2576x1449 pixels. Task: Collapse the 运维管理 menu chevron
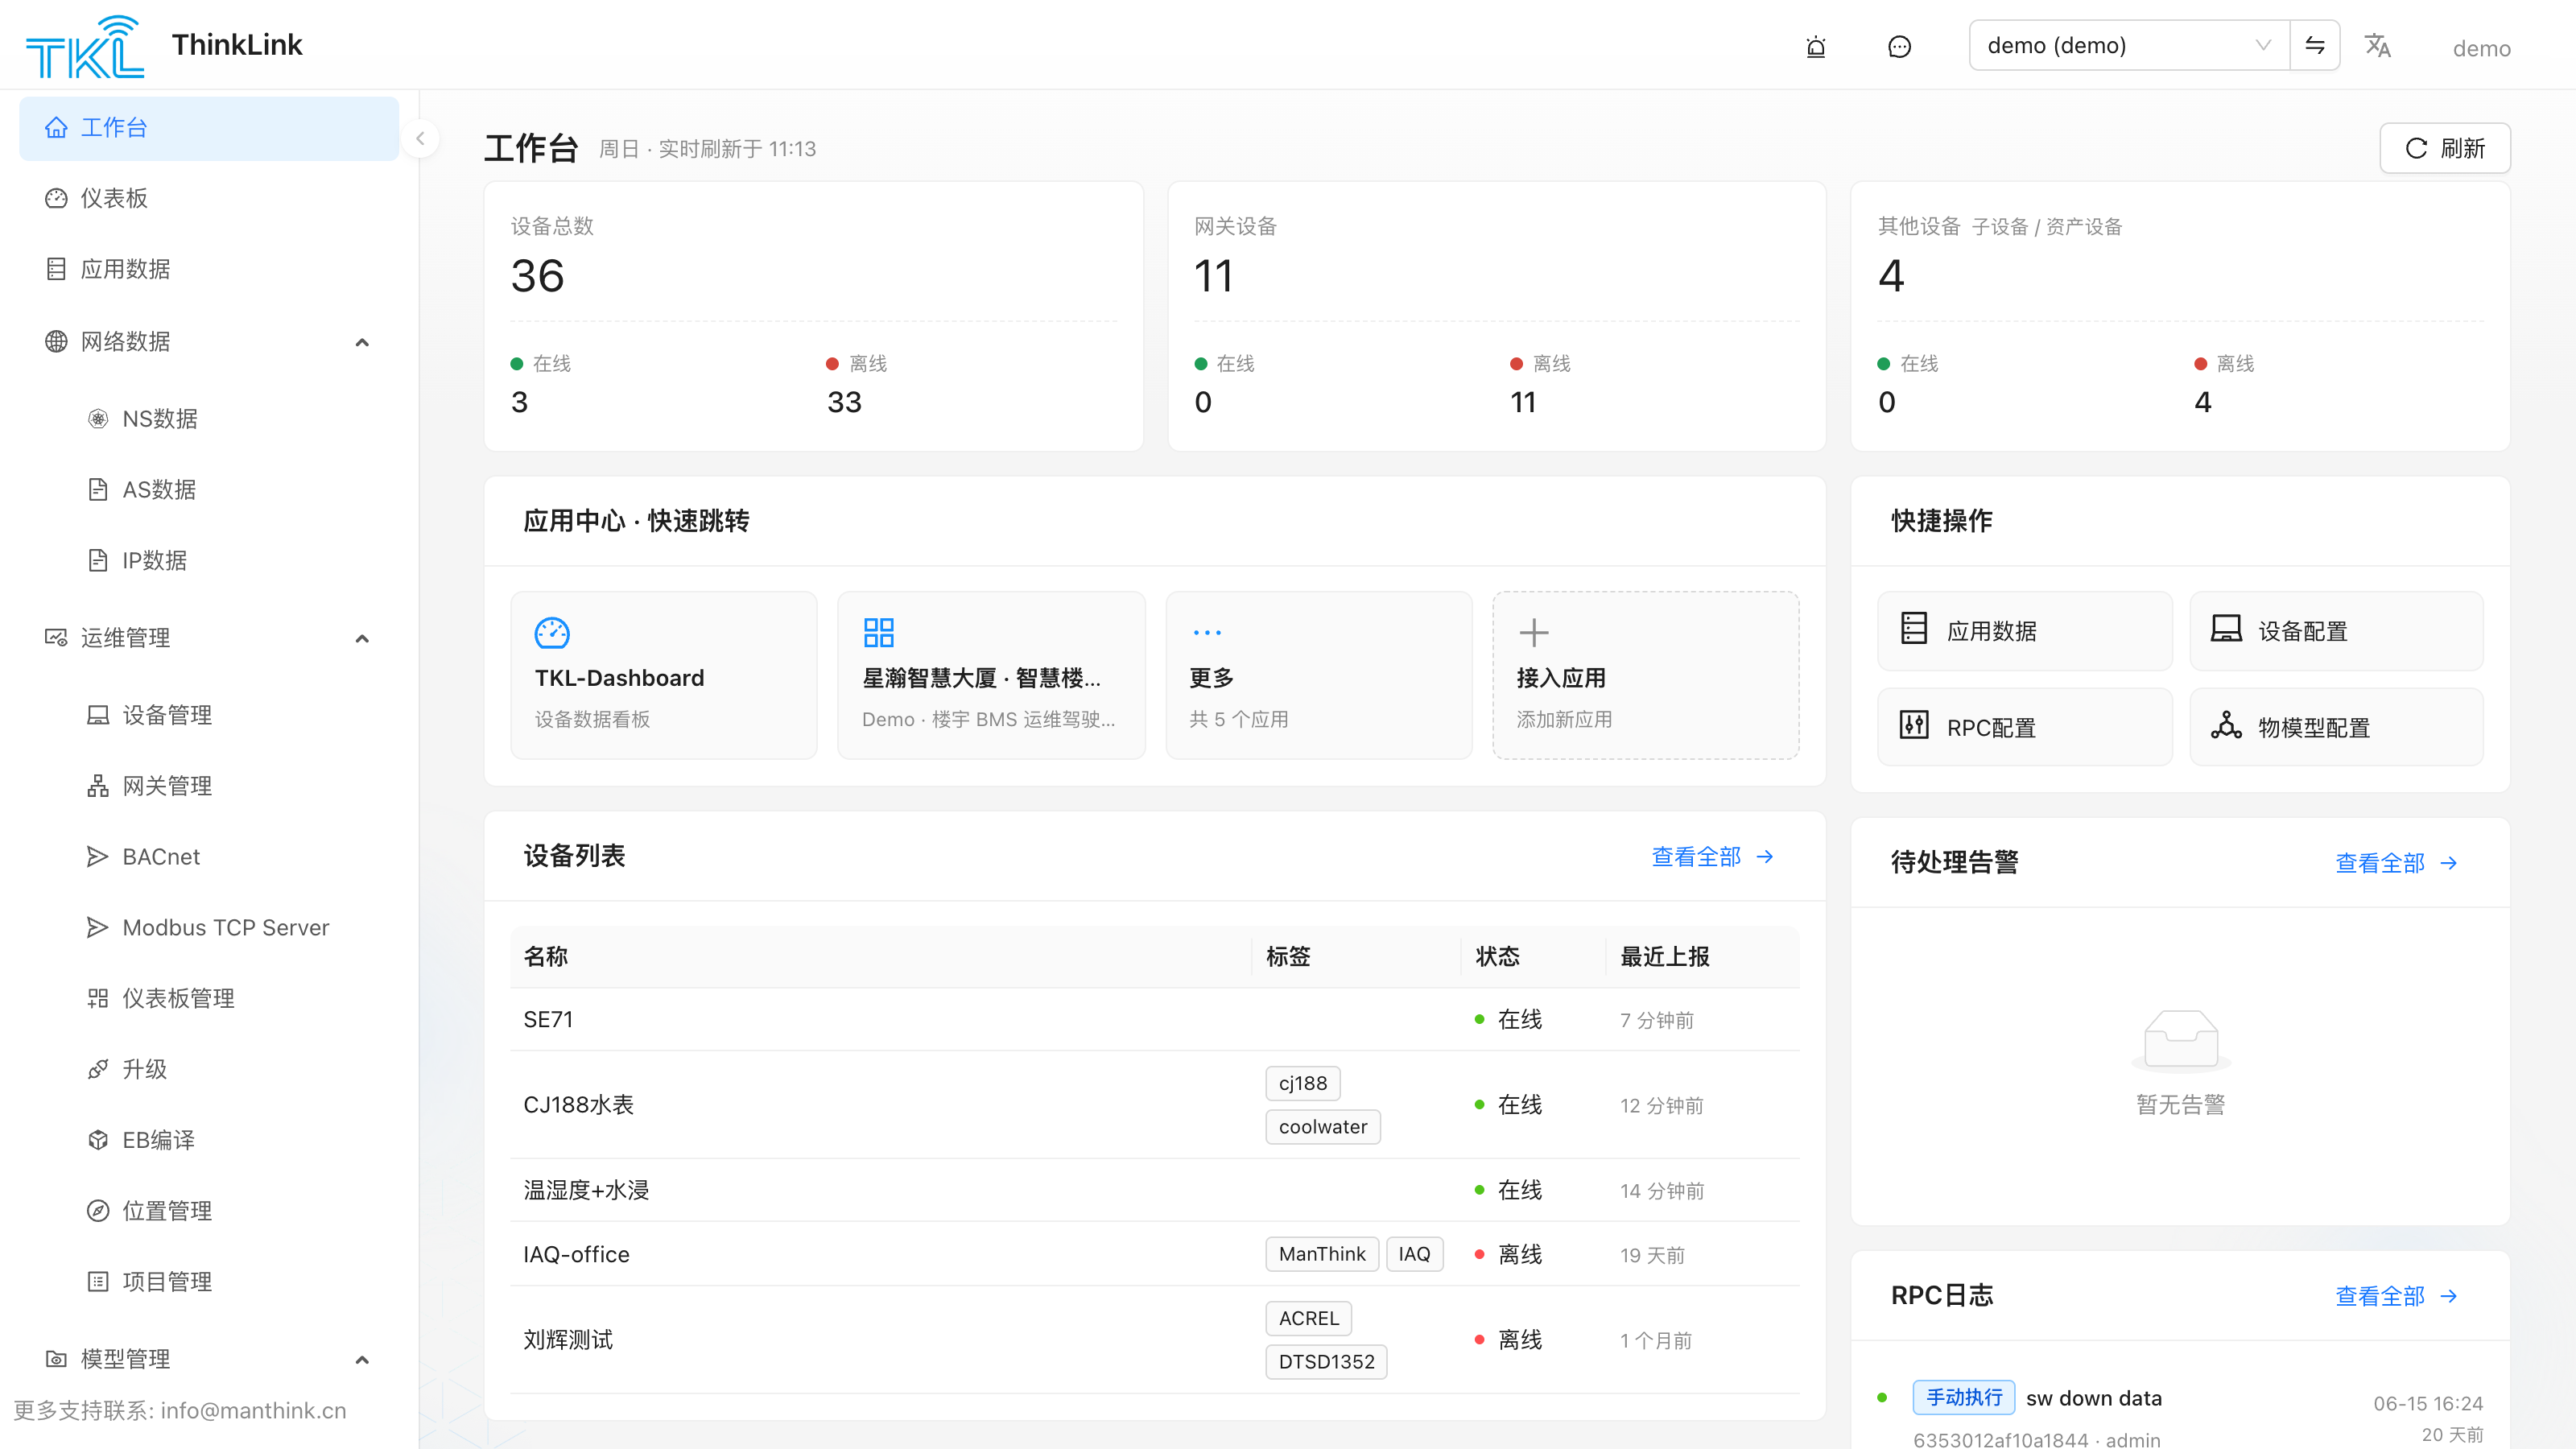pos(362,638)
